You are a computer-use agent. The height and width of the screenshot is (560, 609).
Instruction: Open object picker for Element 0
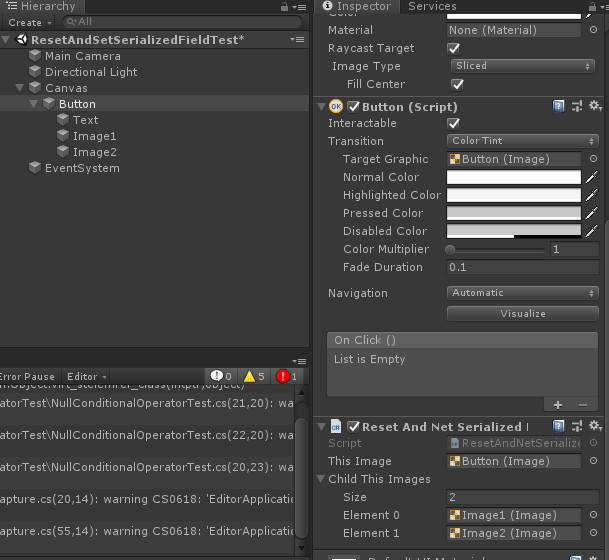(x=593, y=515)
